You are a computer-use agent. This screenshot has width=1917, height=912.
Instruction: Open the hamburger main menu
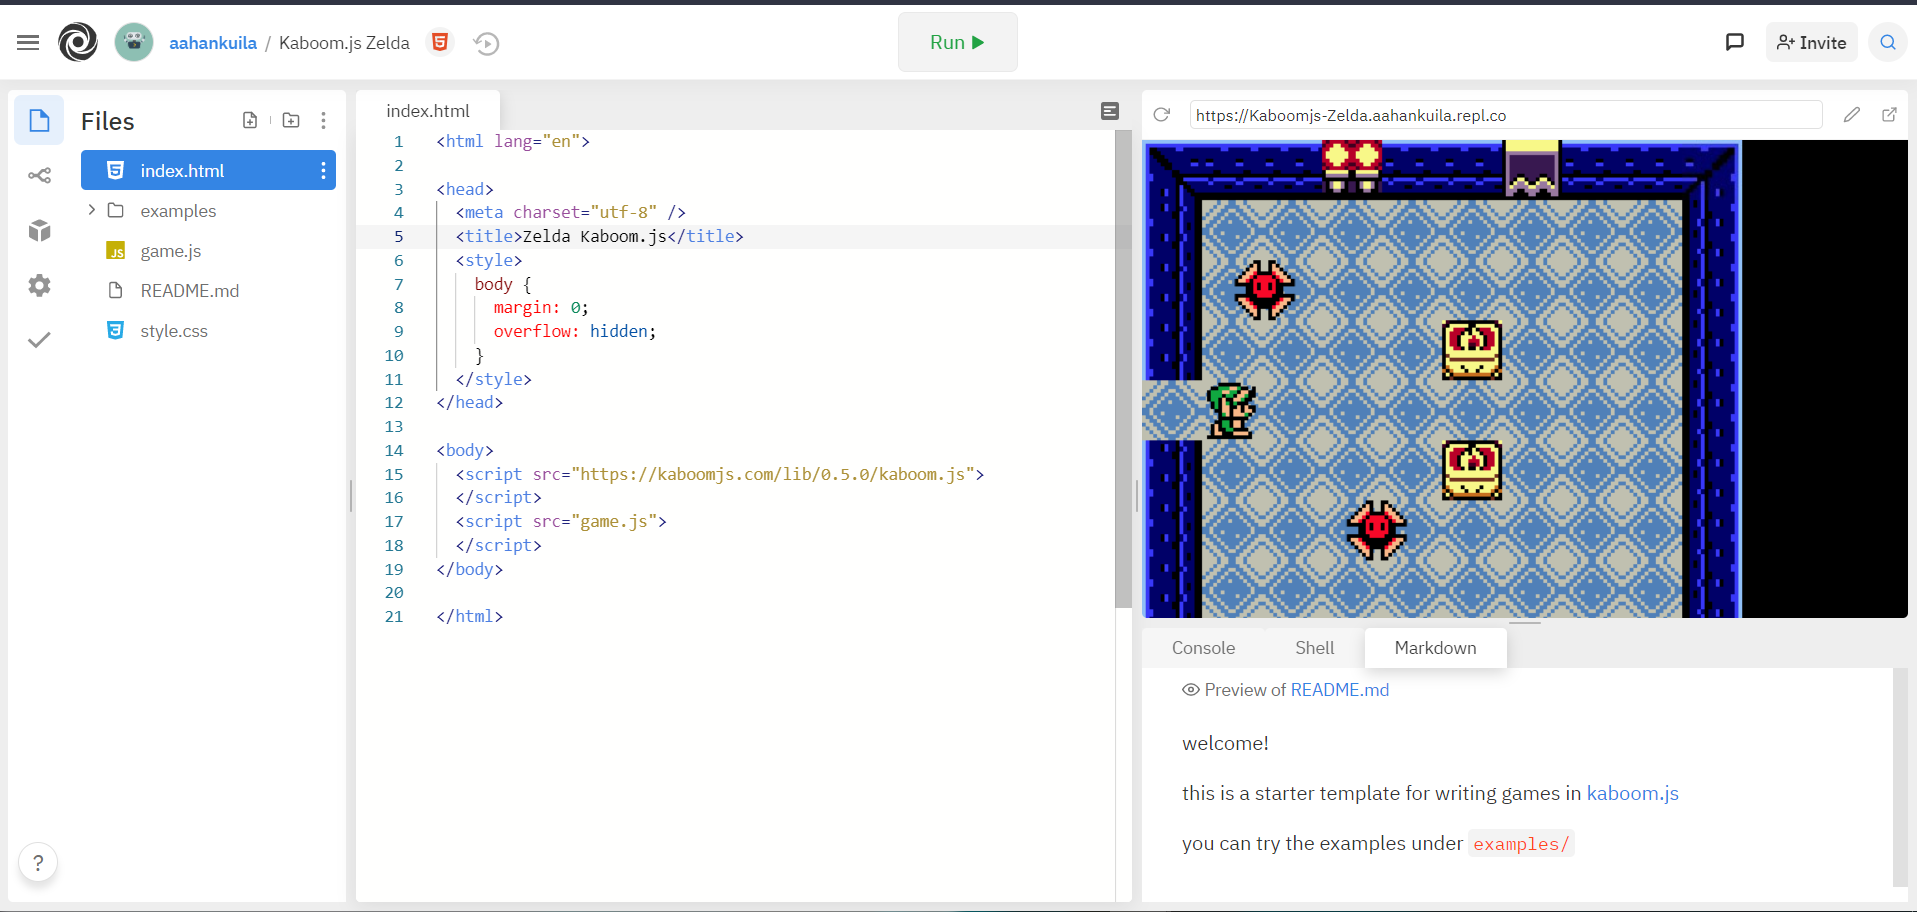coord(28,42)
